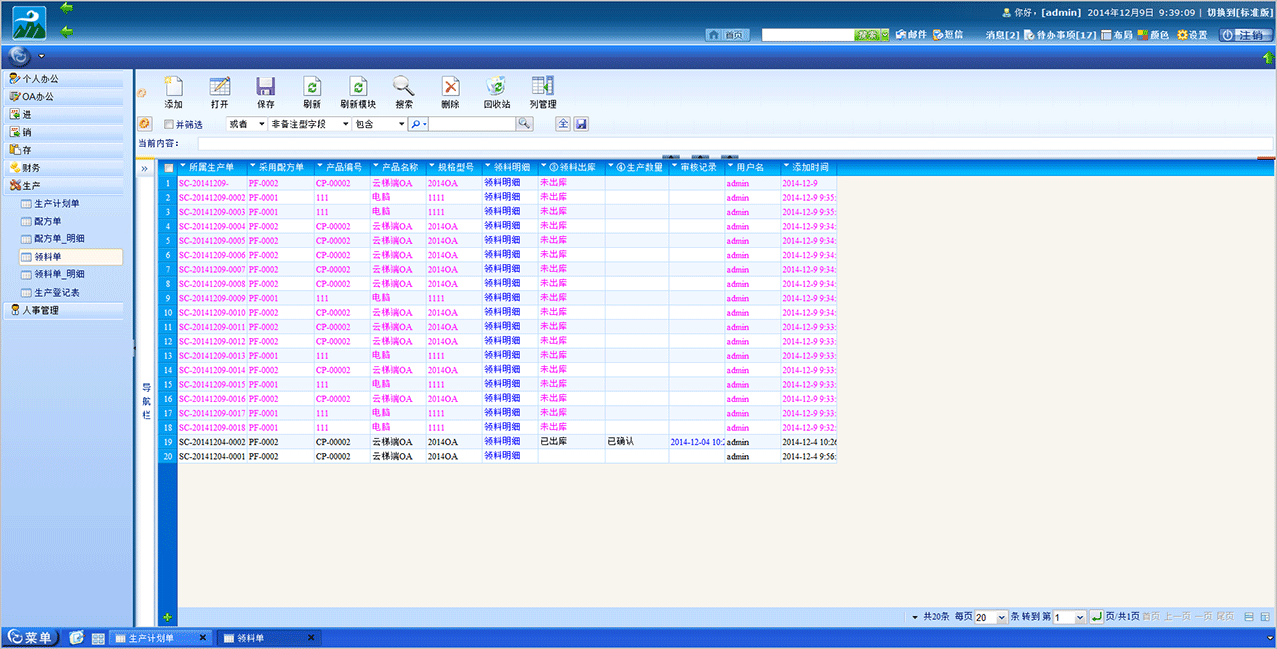Click 领料明细 link in row 1
The height and width of the screenshot is (649, 1277).
click(x=500, y=183)
